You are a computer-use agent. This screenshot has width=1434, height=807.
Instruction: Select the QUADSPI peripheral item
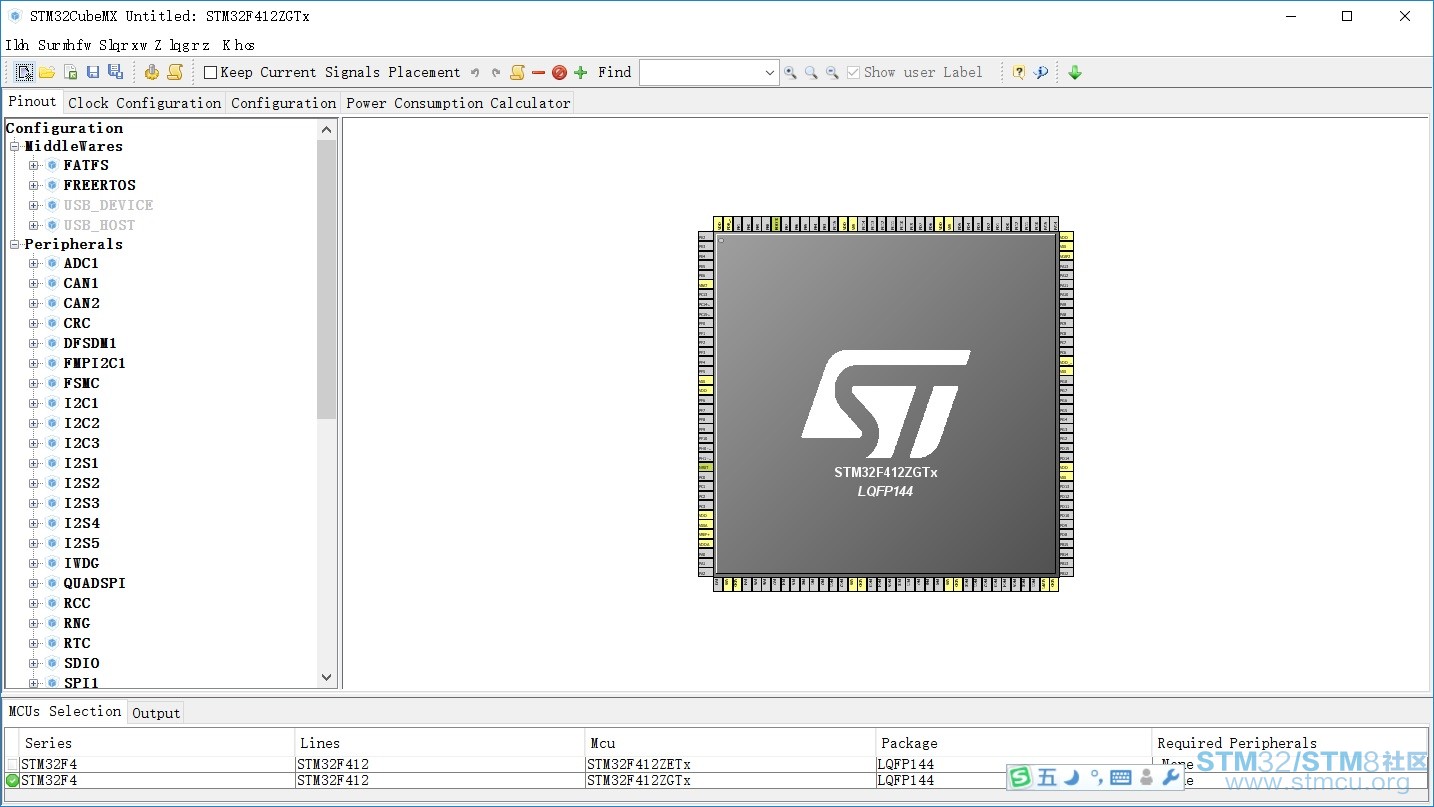95,583
